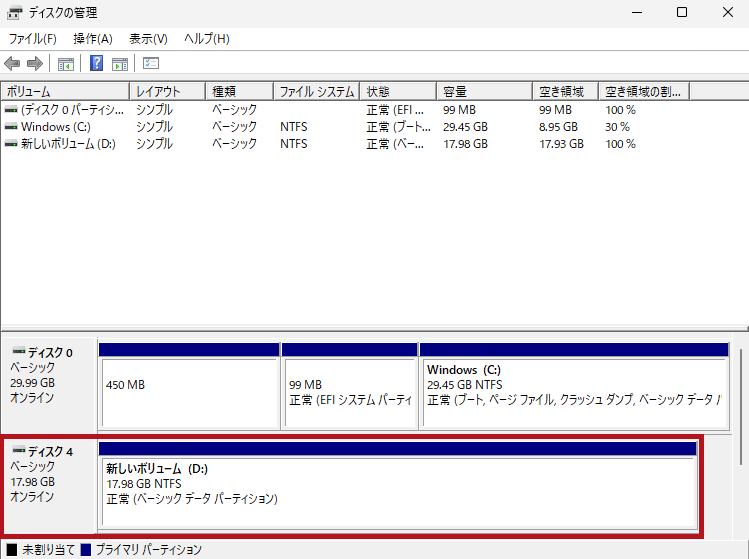The height and width of the screenshot is (559, 749).
Task: Open the 表示(V) menu
Action: click(148, 39)
